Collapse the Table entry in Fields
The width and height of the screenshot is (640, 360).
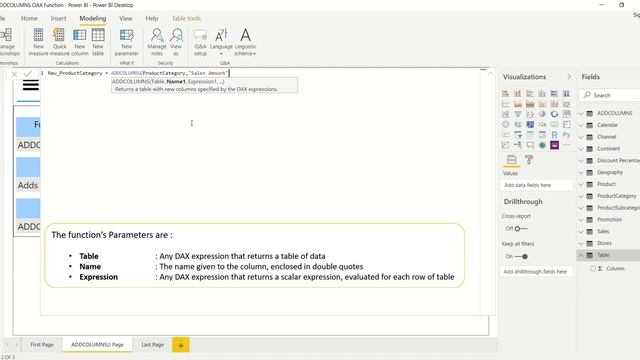click(x=581, y=255)
